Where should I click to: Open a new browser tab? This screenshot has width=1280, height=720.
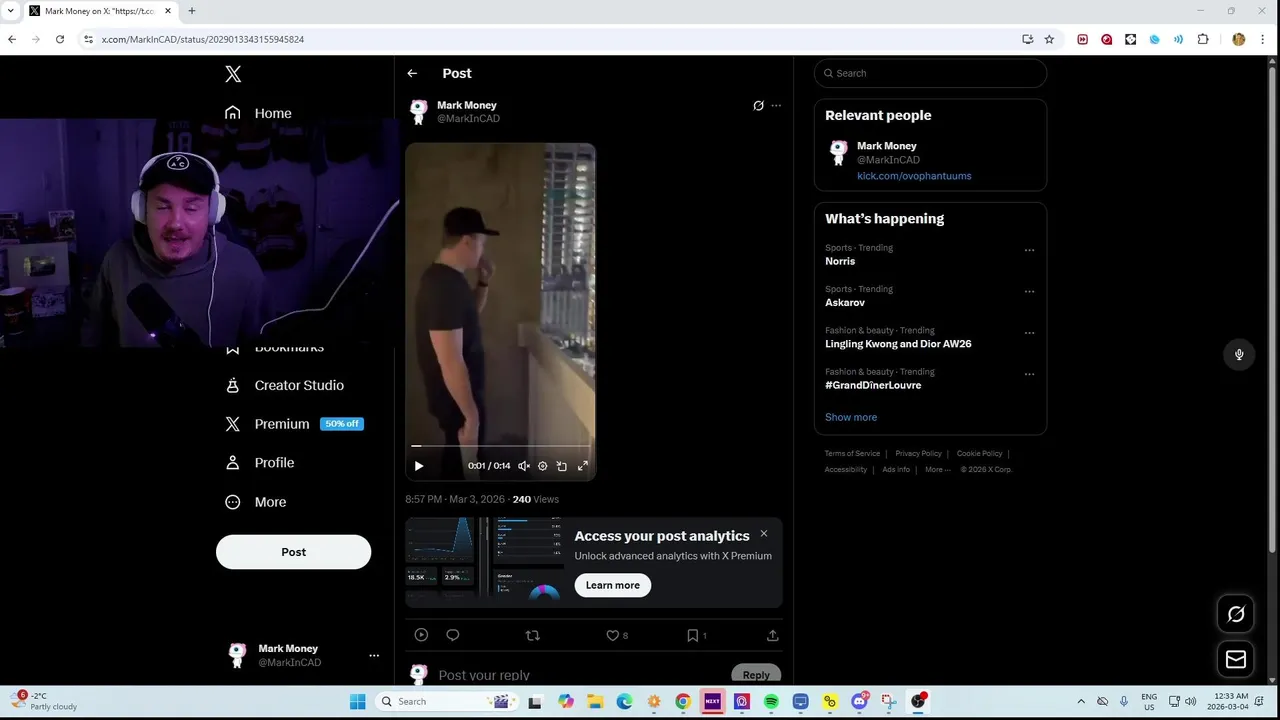point(191,11)
